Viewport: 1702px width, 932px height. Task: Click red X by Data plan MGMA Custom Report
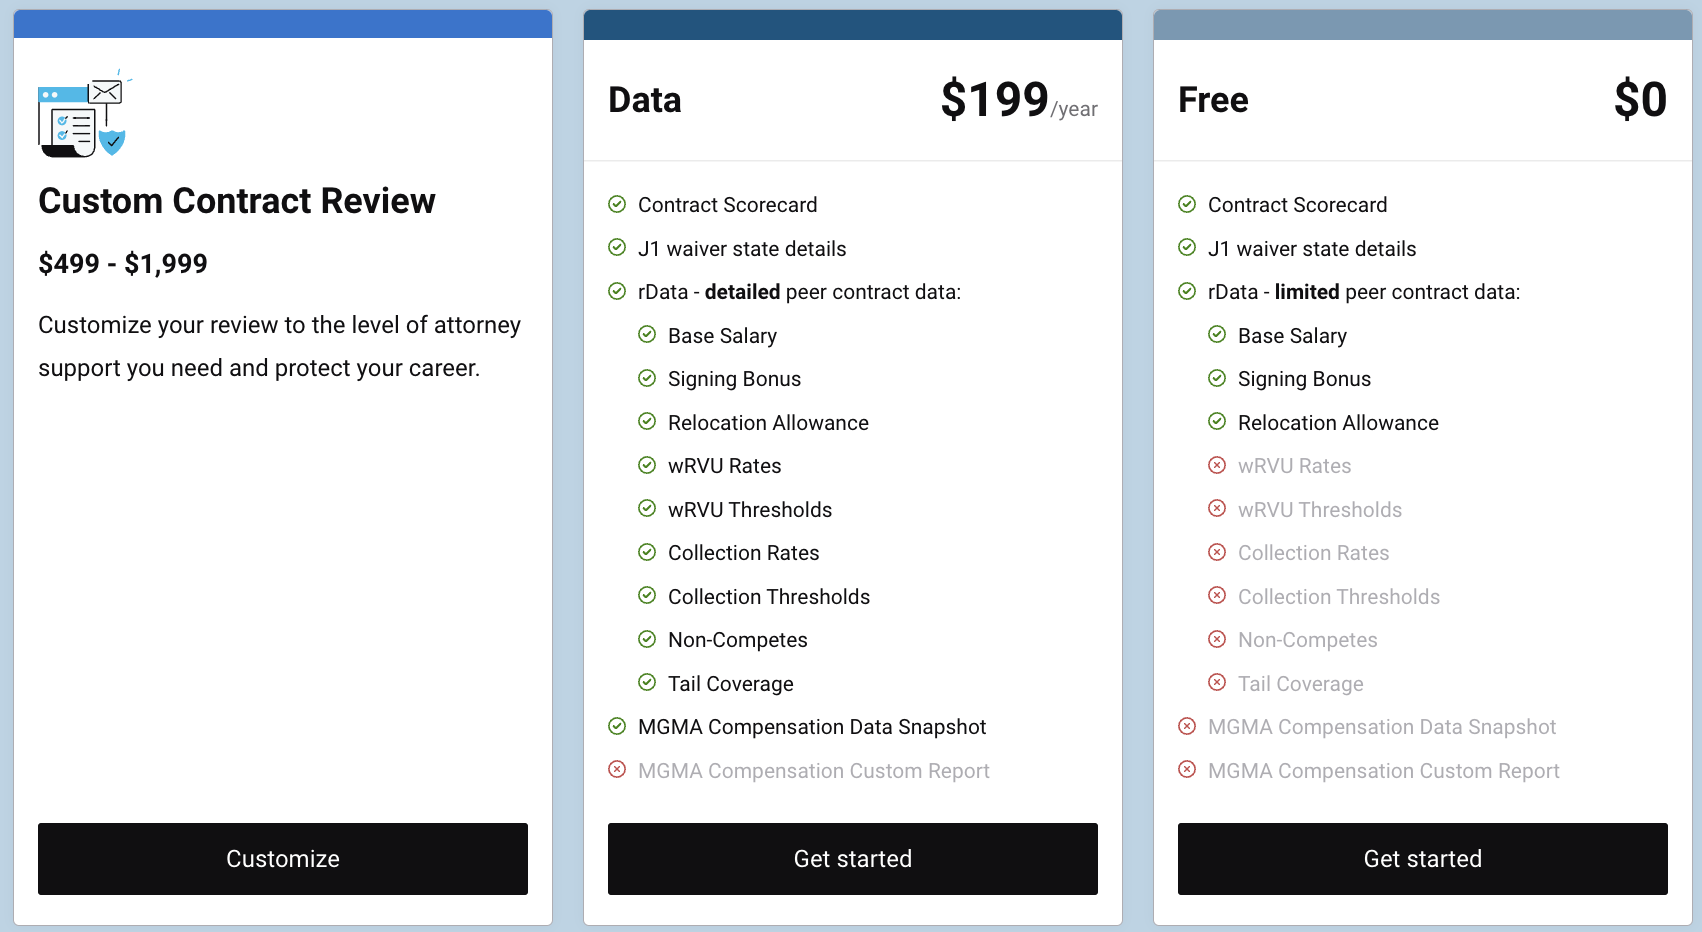(617, 770)
